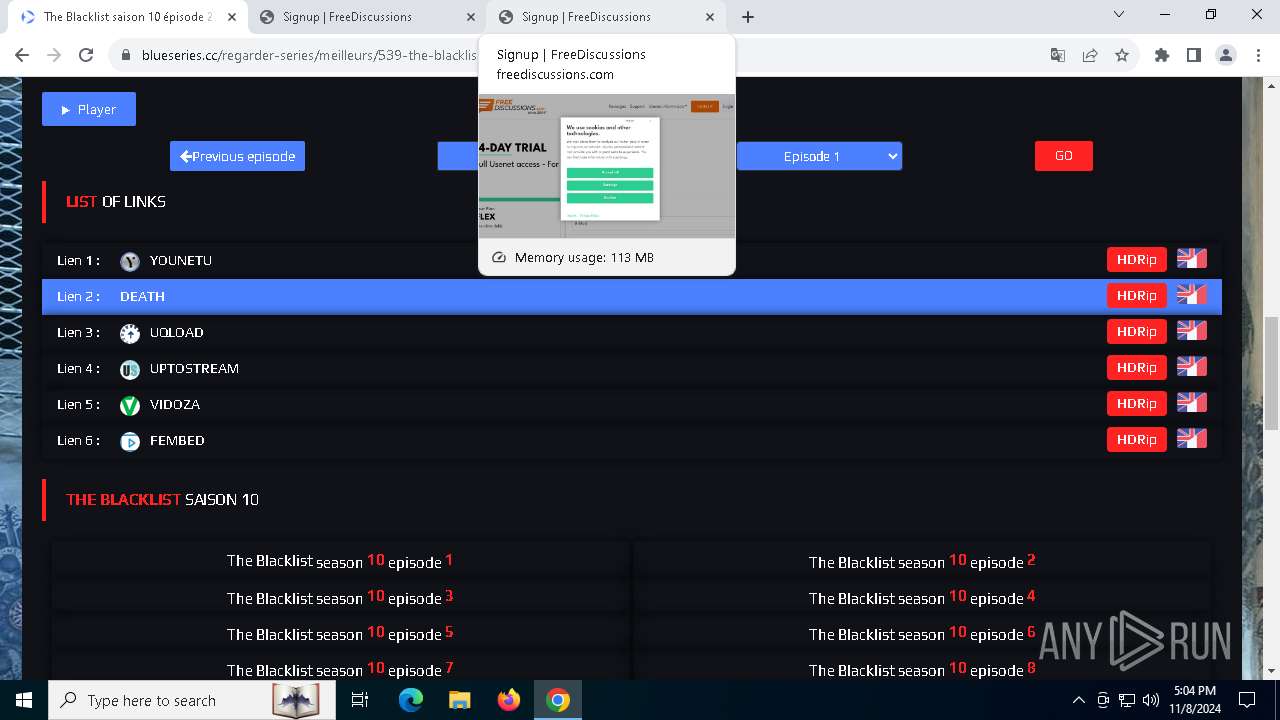Click the red GO button
1280x720 pixels.
point(1064,156)
